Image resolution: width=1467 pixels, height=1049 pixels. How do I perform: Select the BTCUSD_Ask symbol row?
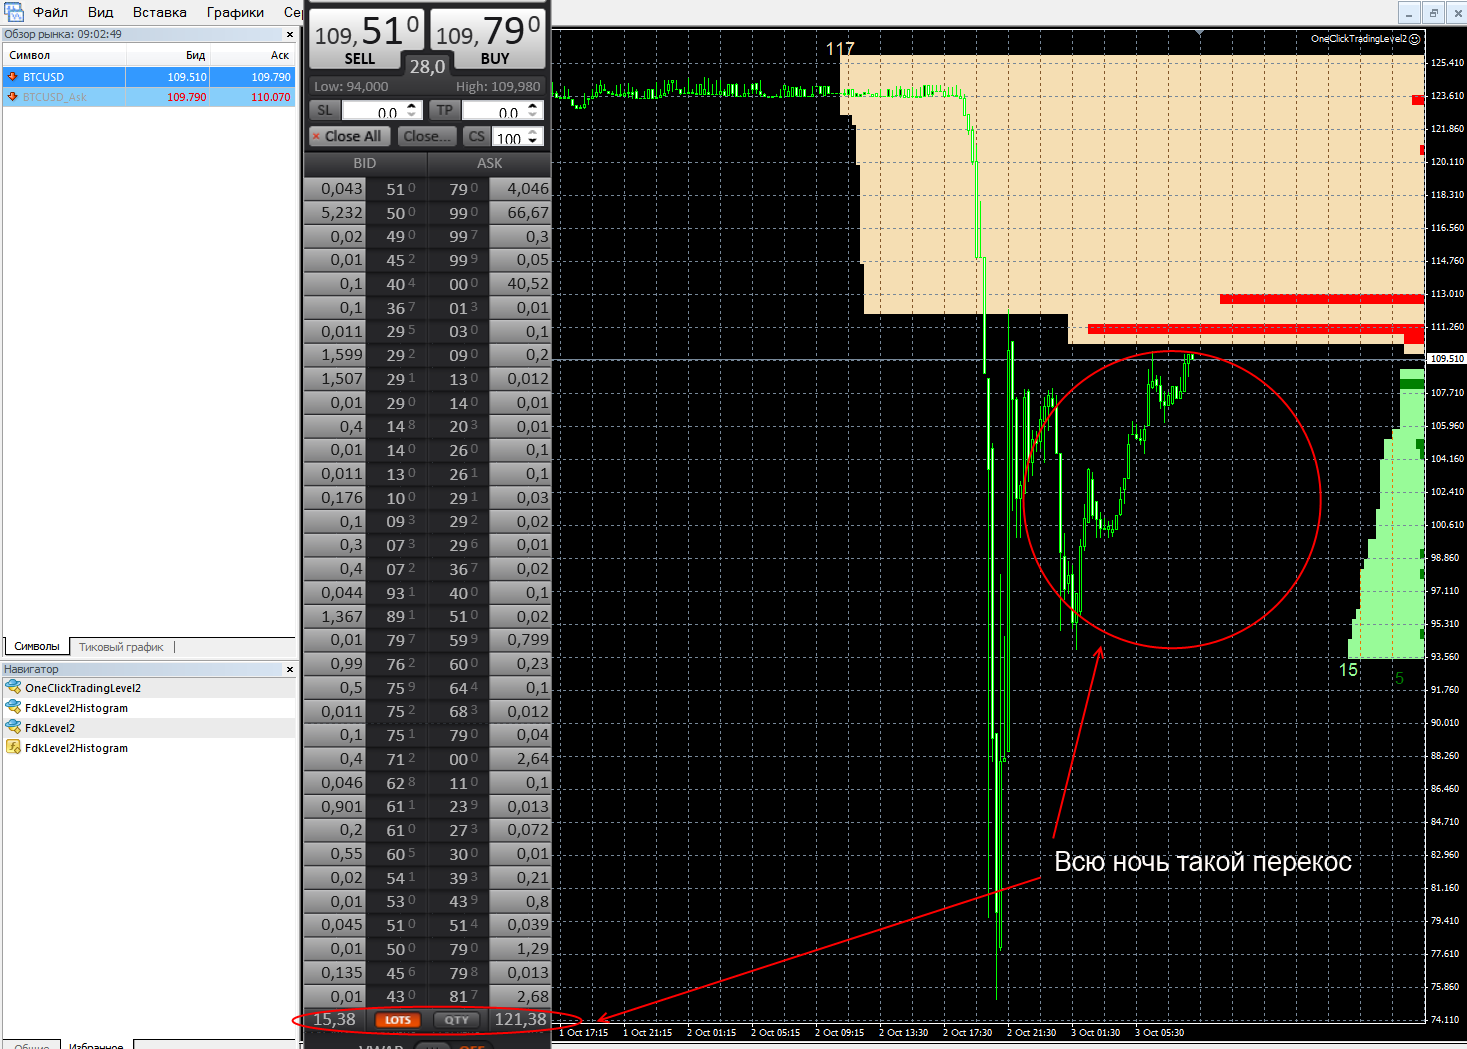tap(149, 97)
